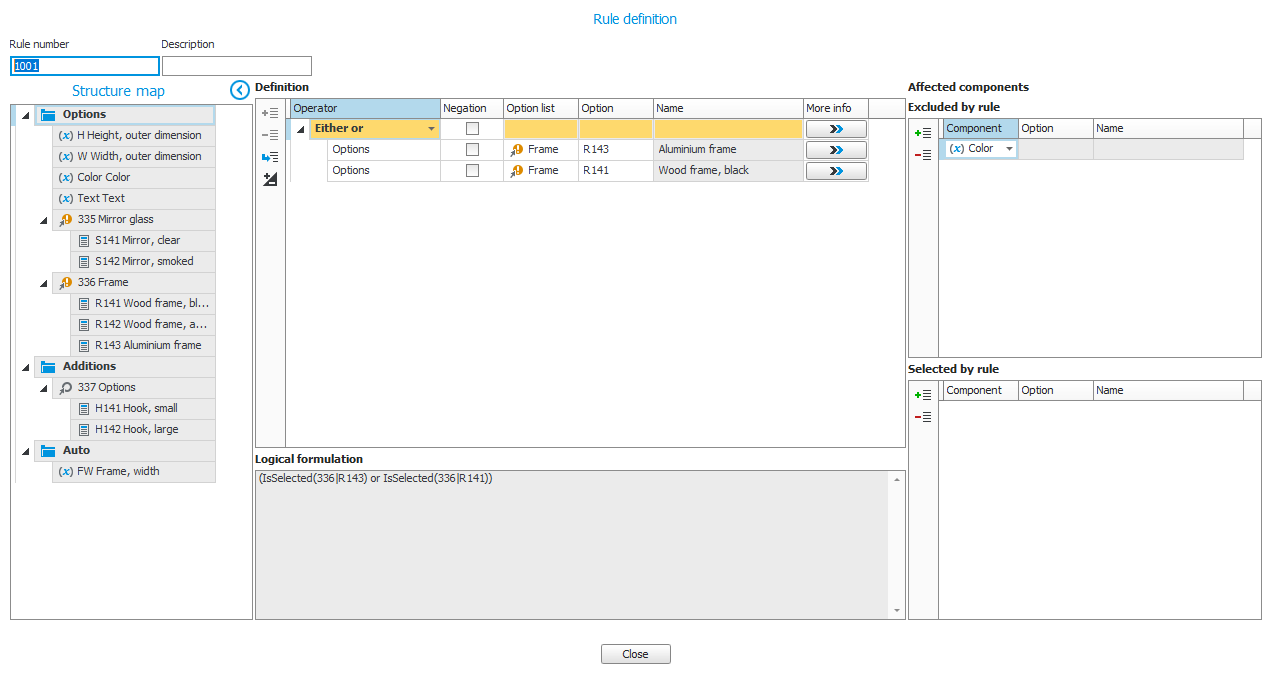Select H142 Hook, large in the tree
The image size is (1272, 674).
[137, 430]
